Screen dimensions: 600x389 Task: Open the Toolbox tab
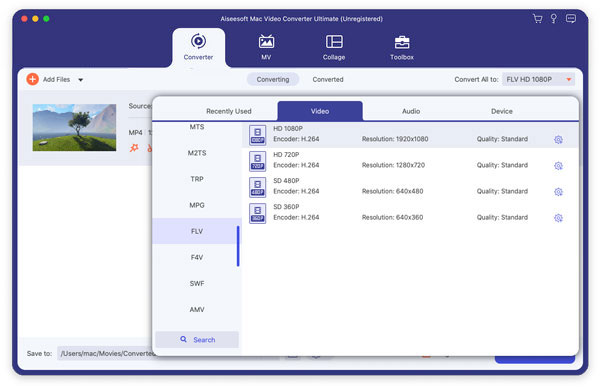[402, 47]
